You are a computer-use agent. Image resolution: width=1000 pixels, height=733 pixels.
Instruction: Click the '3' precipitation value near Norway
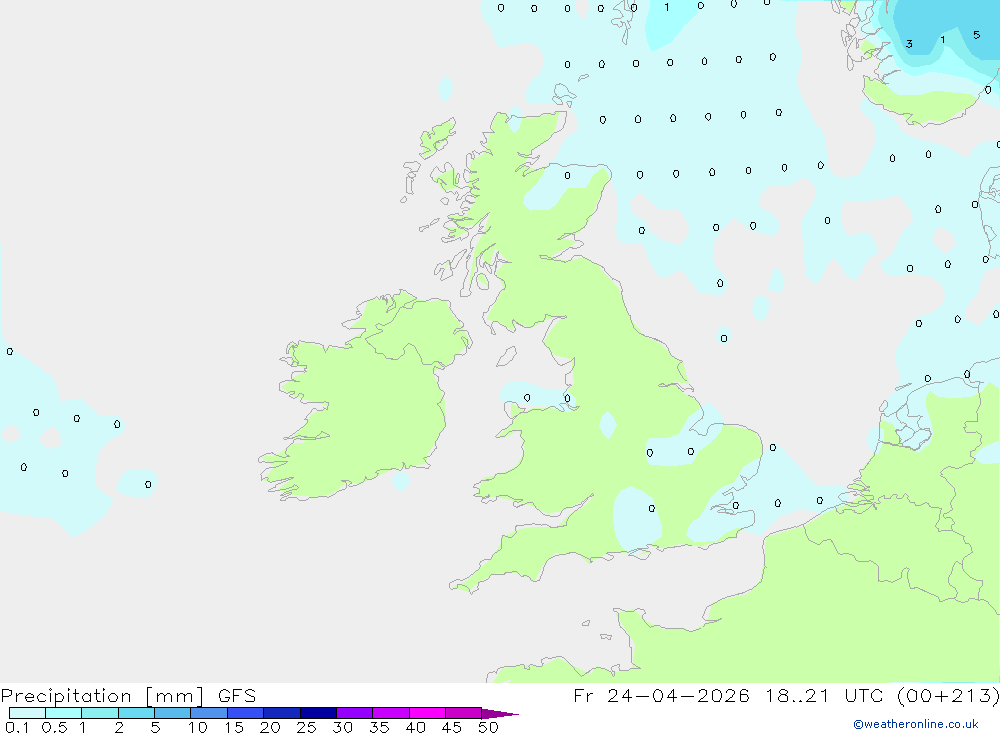click(x=909, y=44)
